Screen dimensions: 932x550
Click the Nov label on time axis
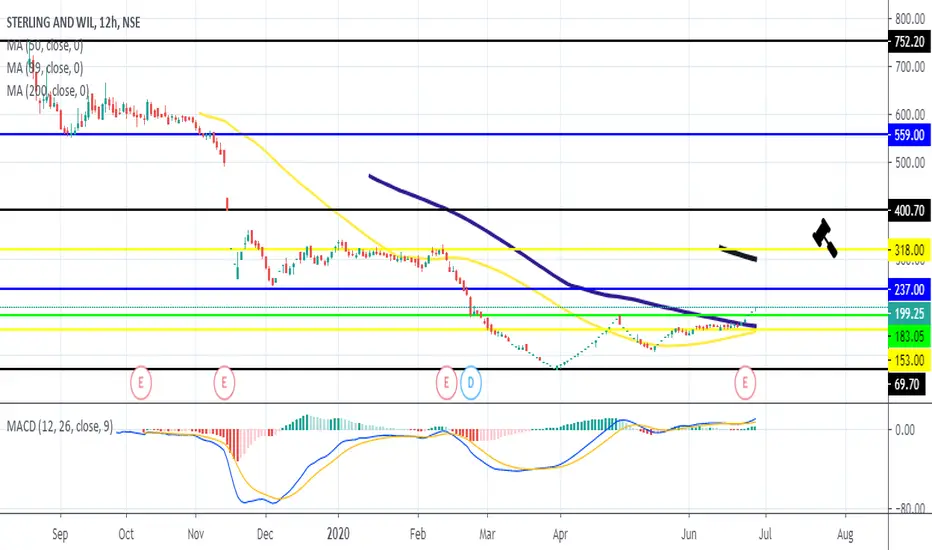pyautogui.click(x=196, y=534)
